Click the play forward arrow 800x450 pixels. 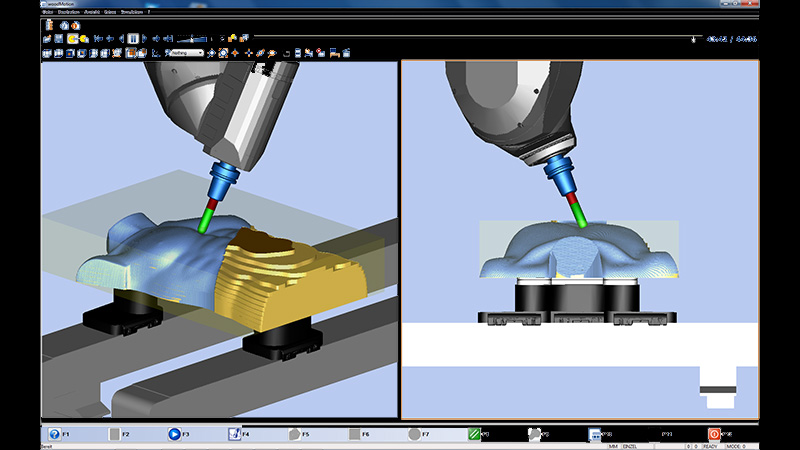pos(144,38)
